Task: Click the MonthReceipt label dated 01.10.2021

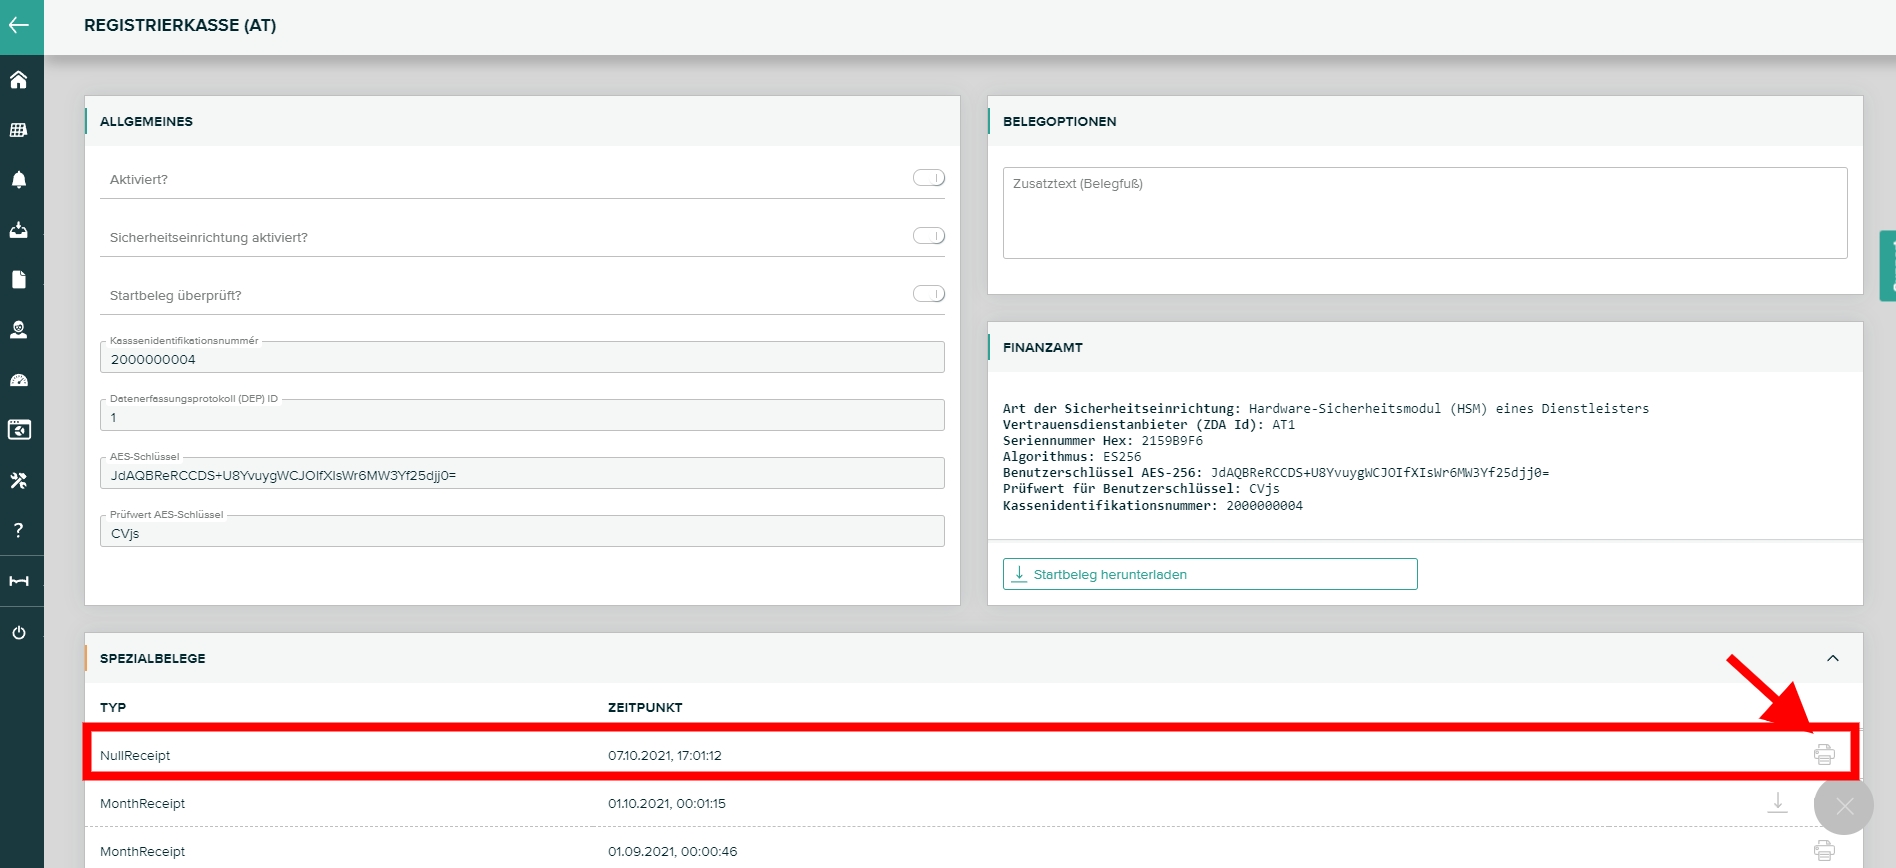Action: (x=142, y=803)
